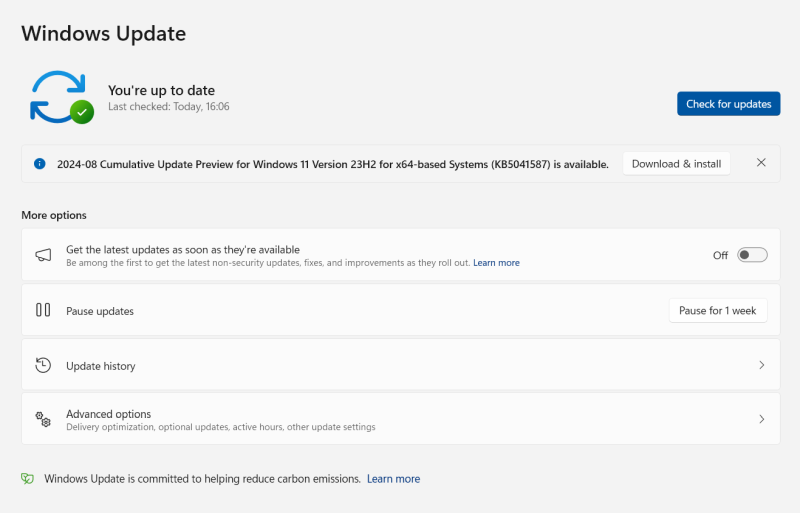Click the Advanced options gear icon
This screenshot has height=513, width=800.
pos(43,419)
